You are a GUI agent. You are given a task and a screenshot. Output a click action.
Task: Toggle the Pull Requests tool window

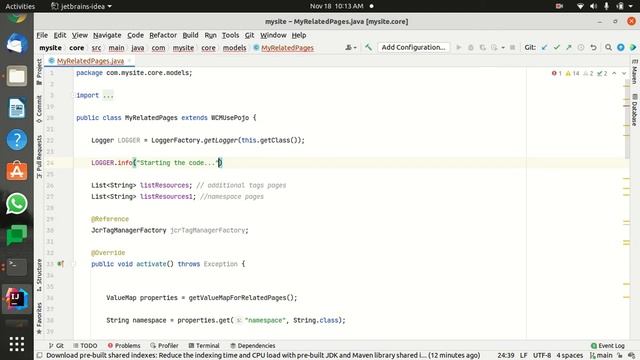39,157
